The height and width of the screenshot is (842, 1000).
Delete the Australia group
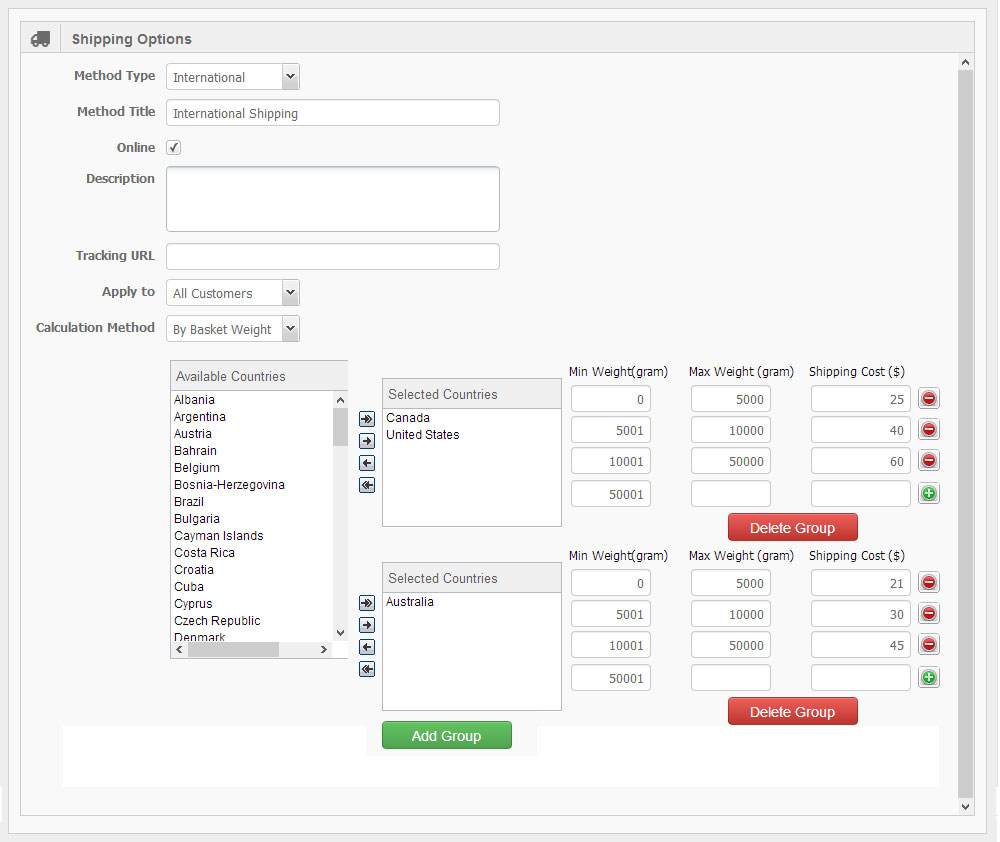tap(793, 711)
